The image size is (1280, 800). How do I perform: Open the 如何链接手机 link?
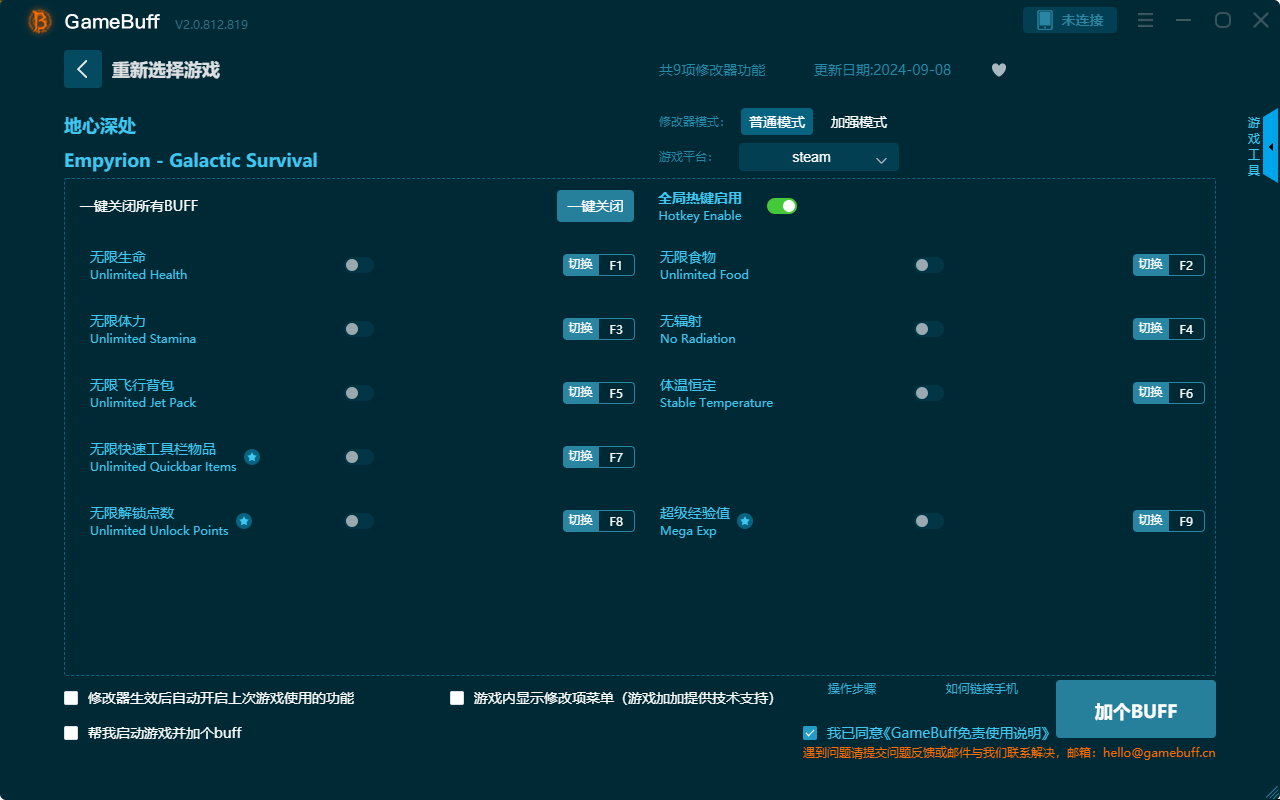point(981,689)
